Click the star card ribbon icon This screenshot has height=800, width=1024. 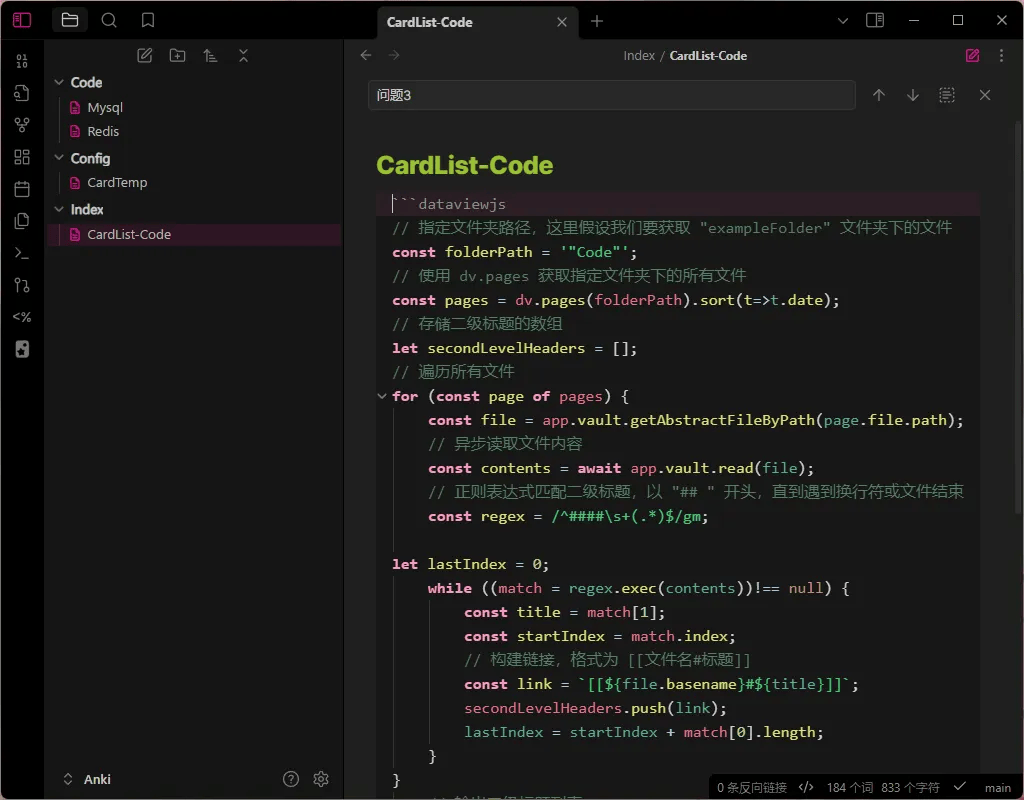coord(22,349)
